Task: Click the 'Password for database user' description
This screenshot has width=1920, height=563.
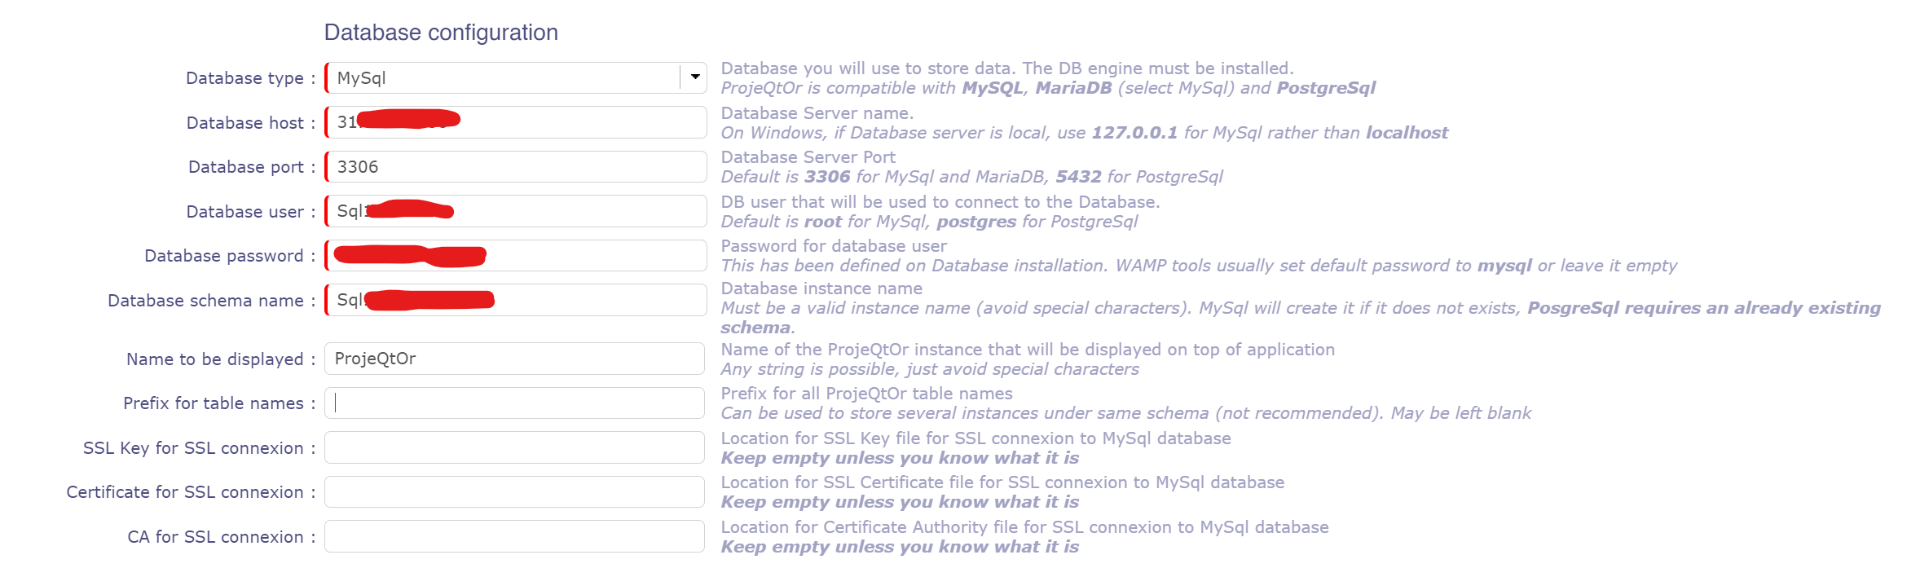Action: pyautogui.click(x=833, y=246)
